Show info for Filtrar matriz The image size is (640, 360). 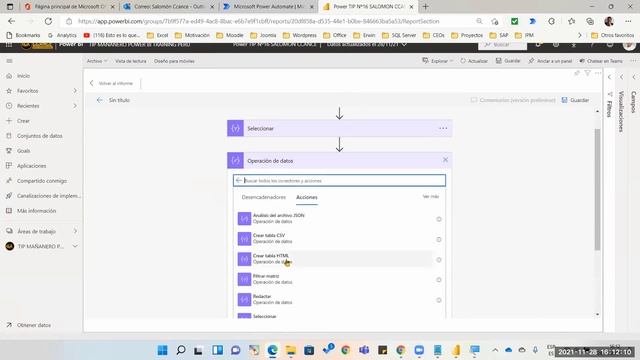[x=439, y=280]
